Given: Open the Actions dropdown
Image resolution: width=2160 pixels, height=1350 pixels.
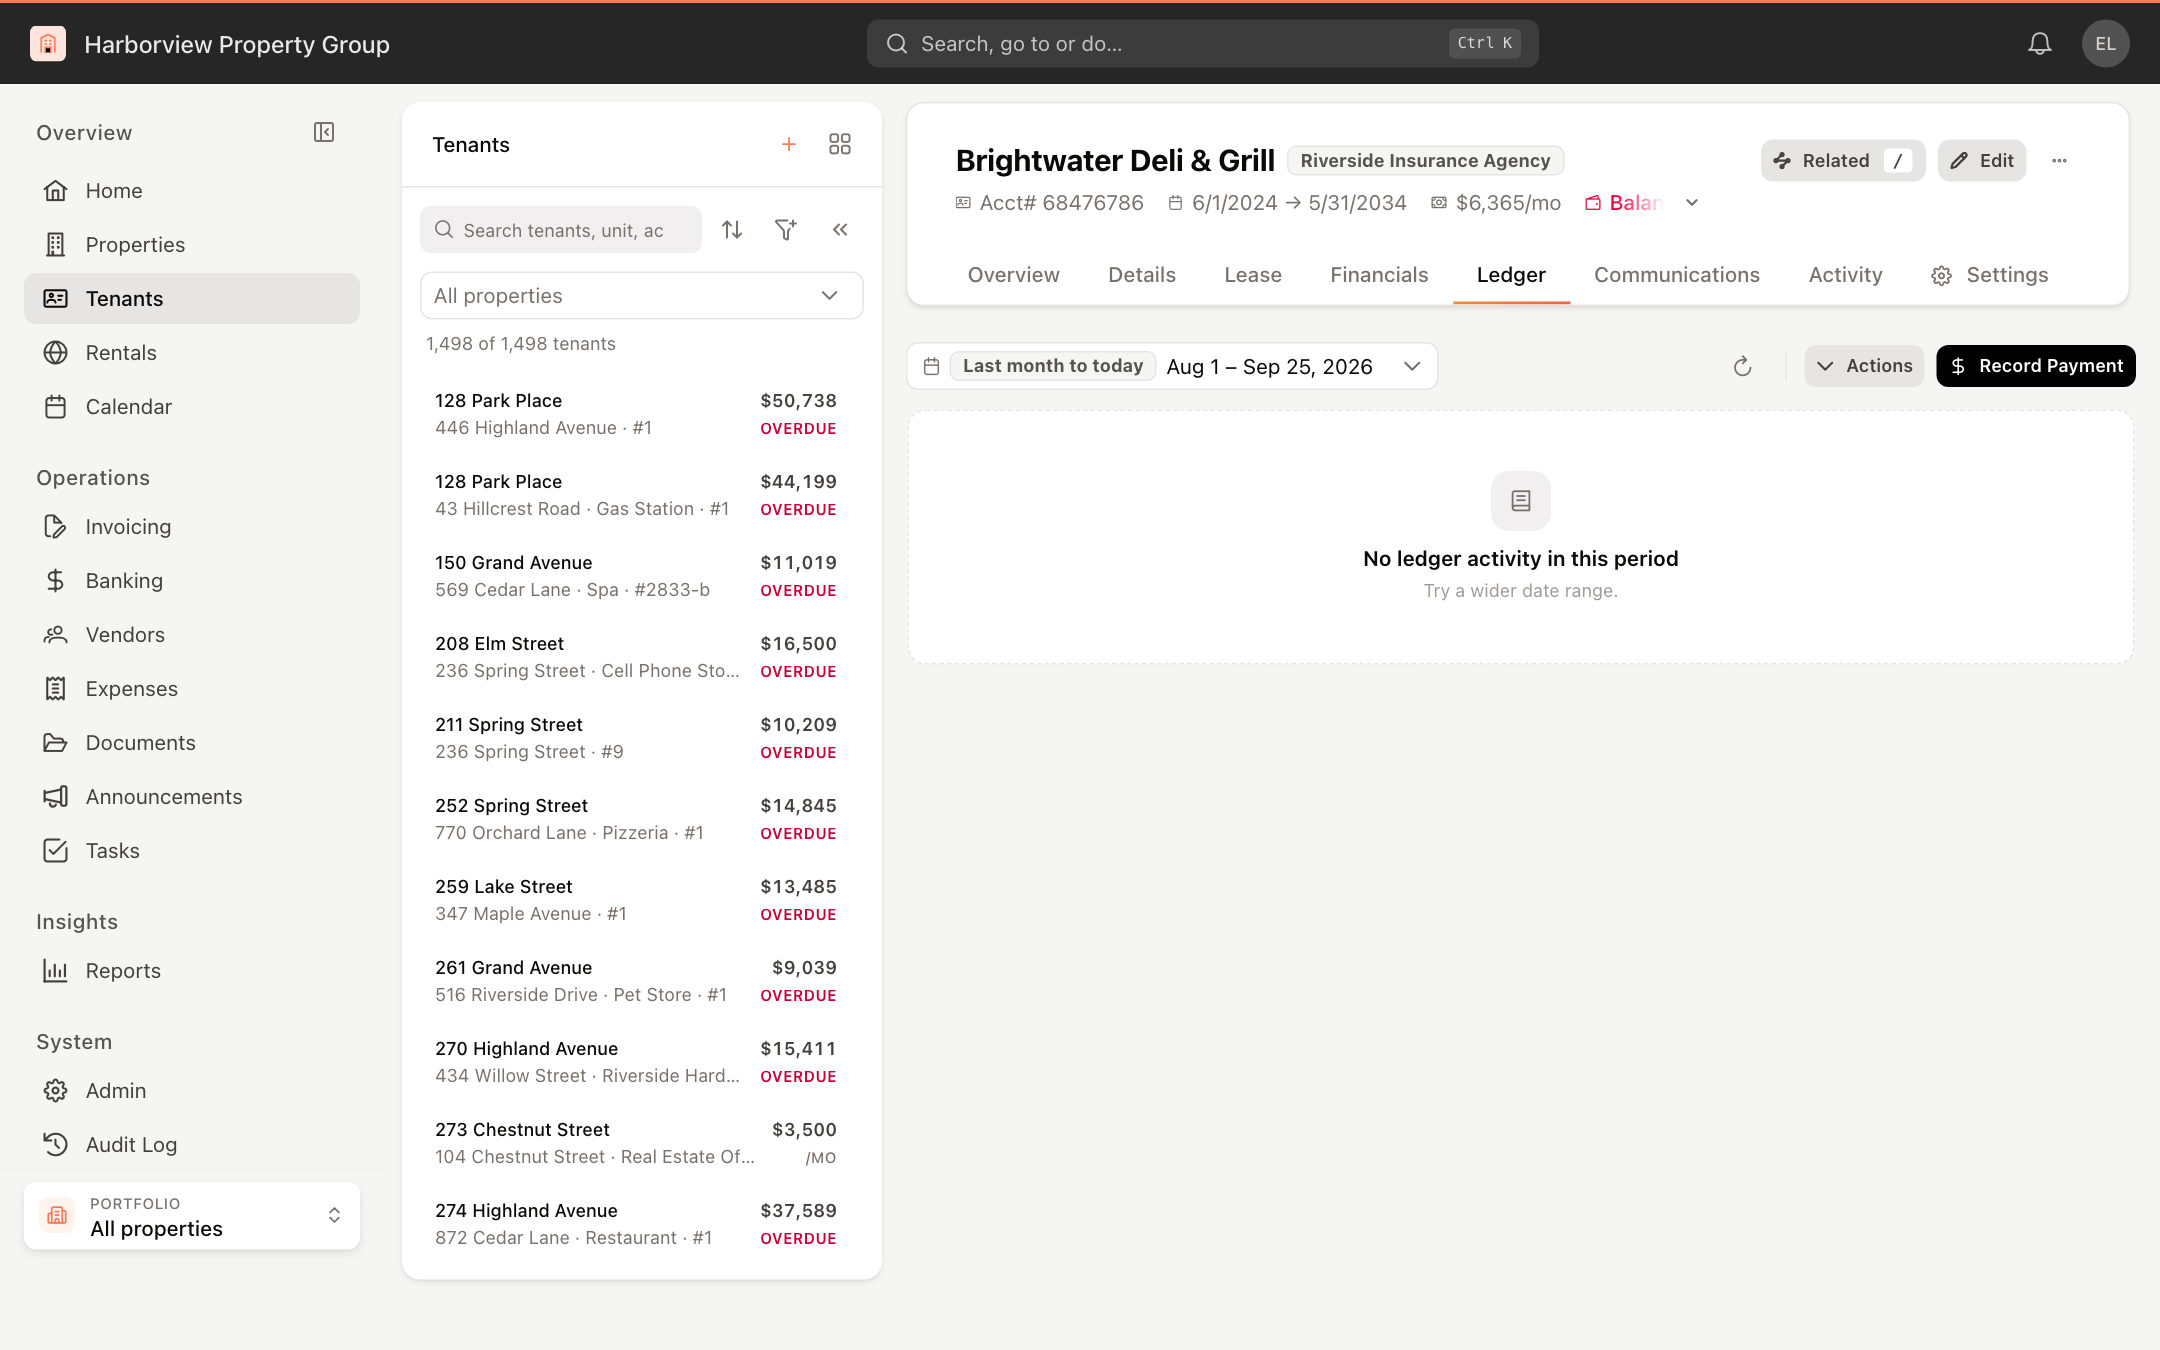Looking at the screenshot, I should point(1864,366).
